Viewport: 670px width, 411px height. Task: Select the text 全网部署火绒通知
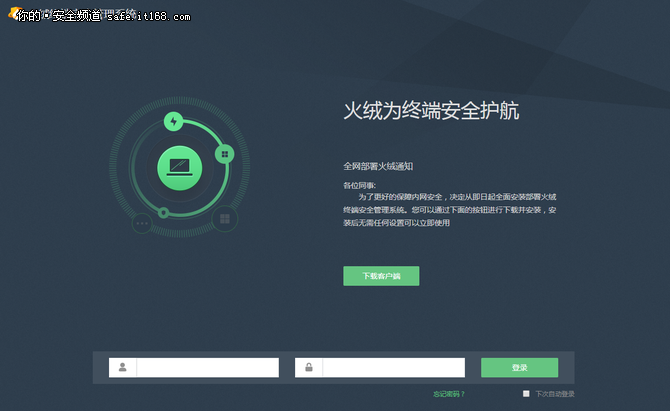coord(378,166)
